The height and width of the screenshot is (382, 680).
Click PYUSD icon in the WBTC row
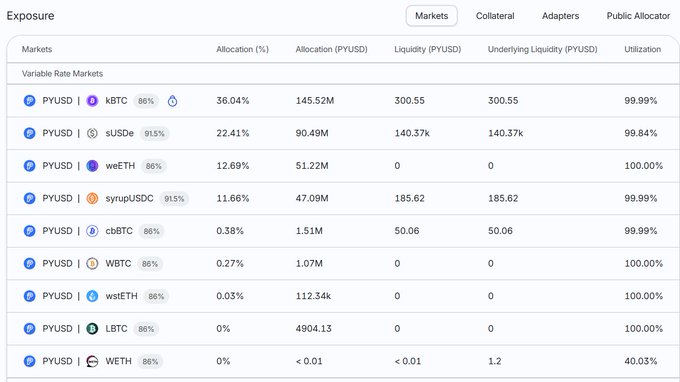point(29,264)
